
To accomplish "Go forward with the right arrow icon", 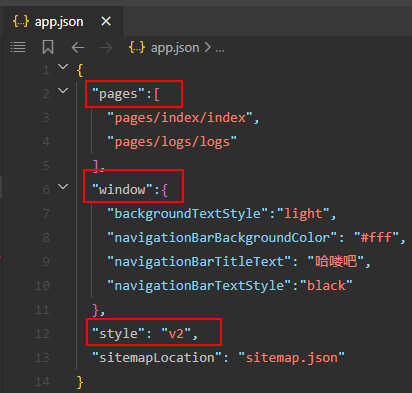I will [106, 48].
